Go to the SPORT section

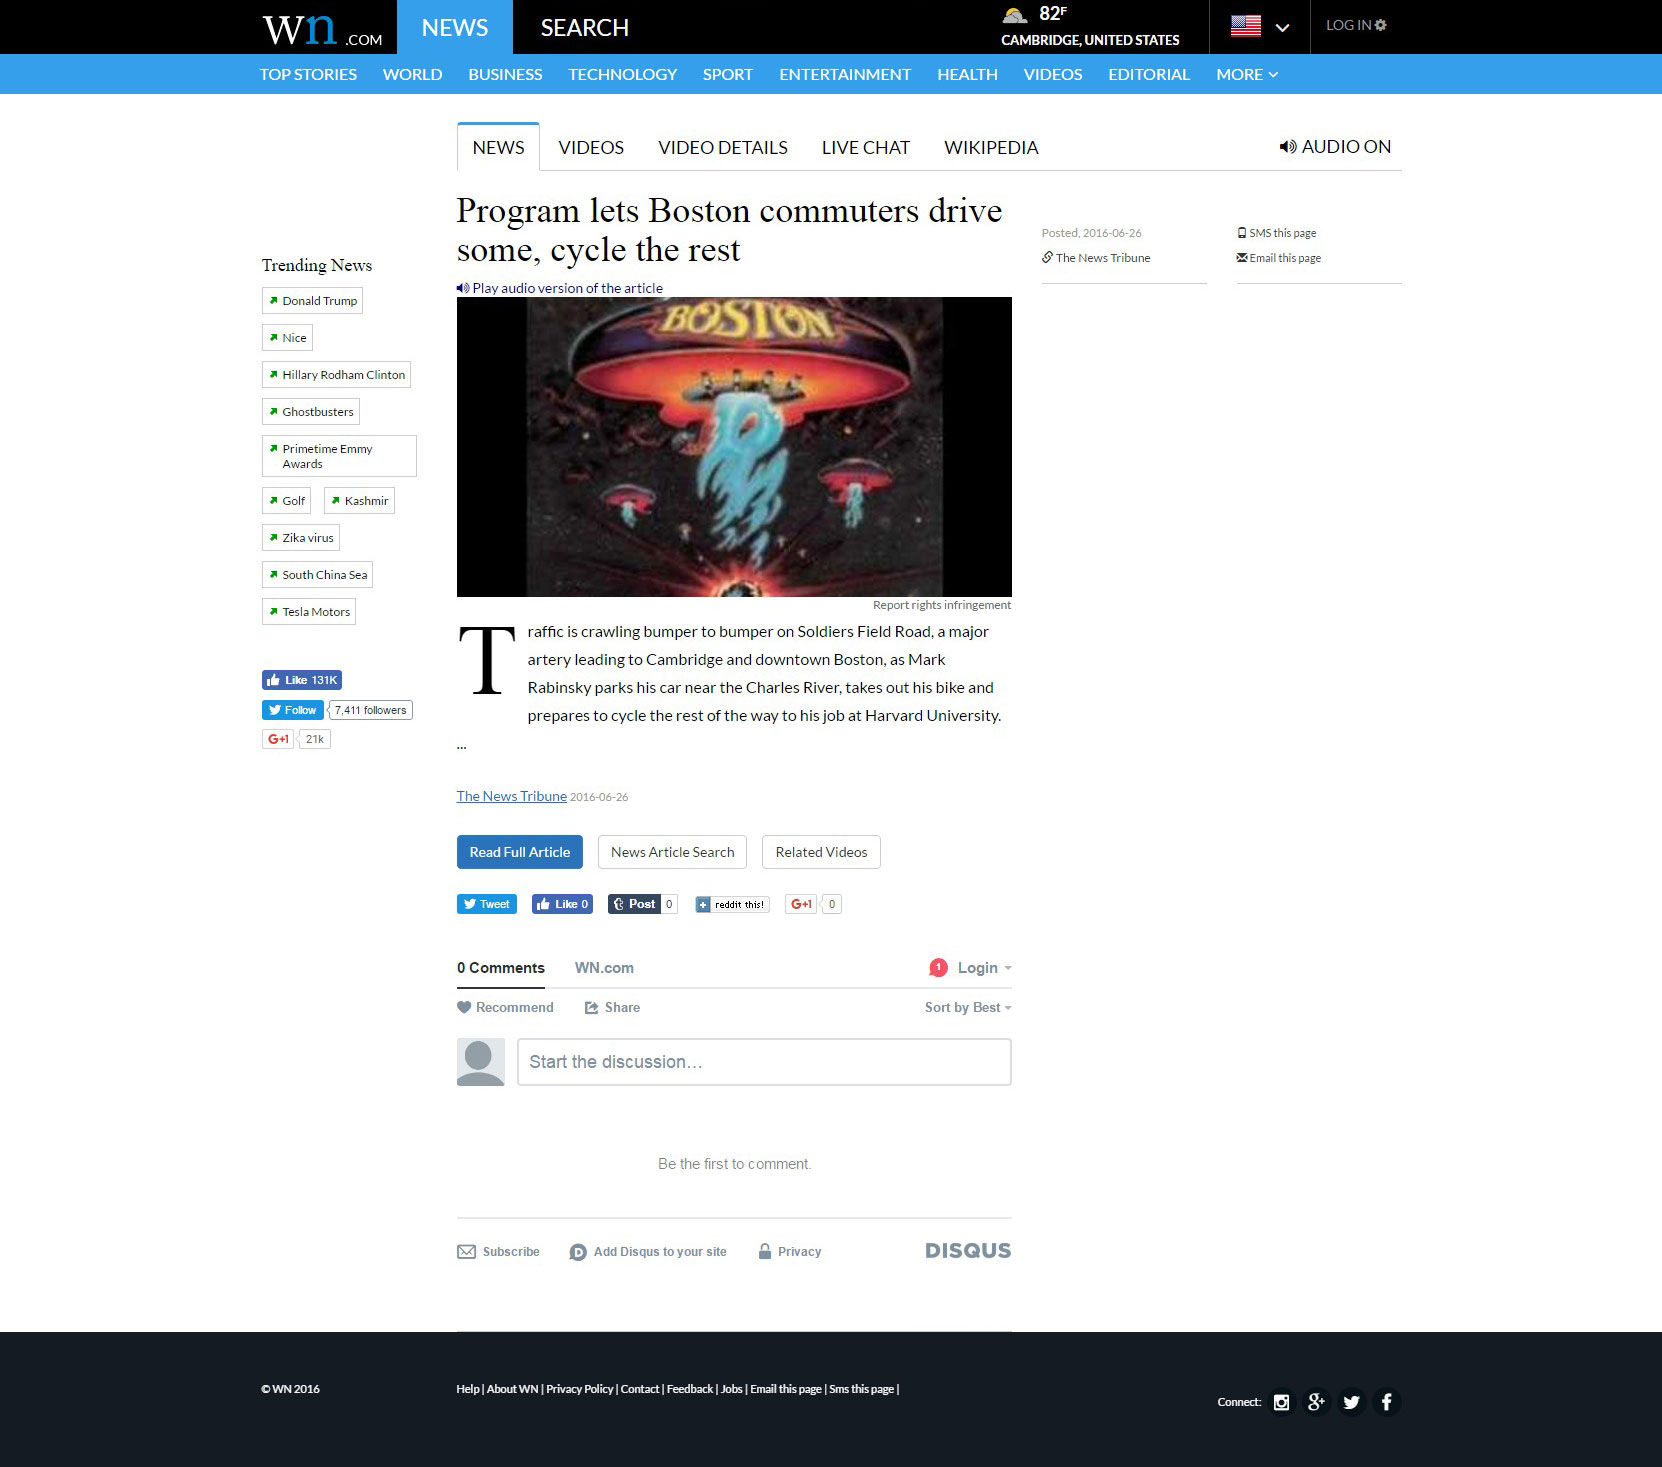727,74
